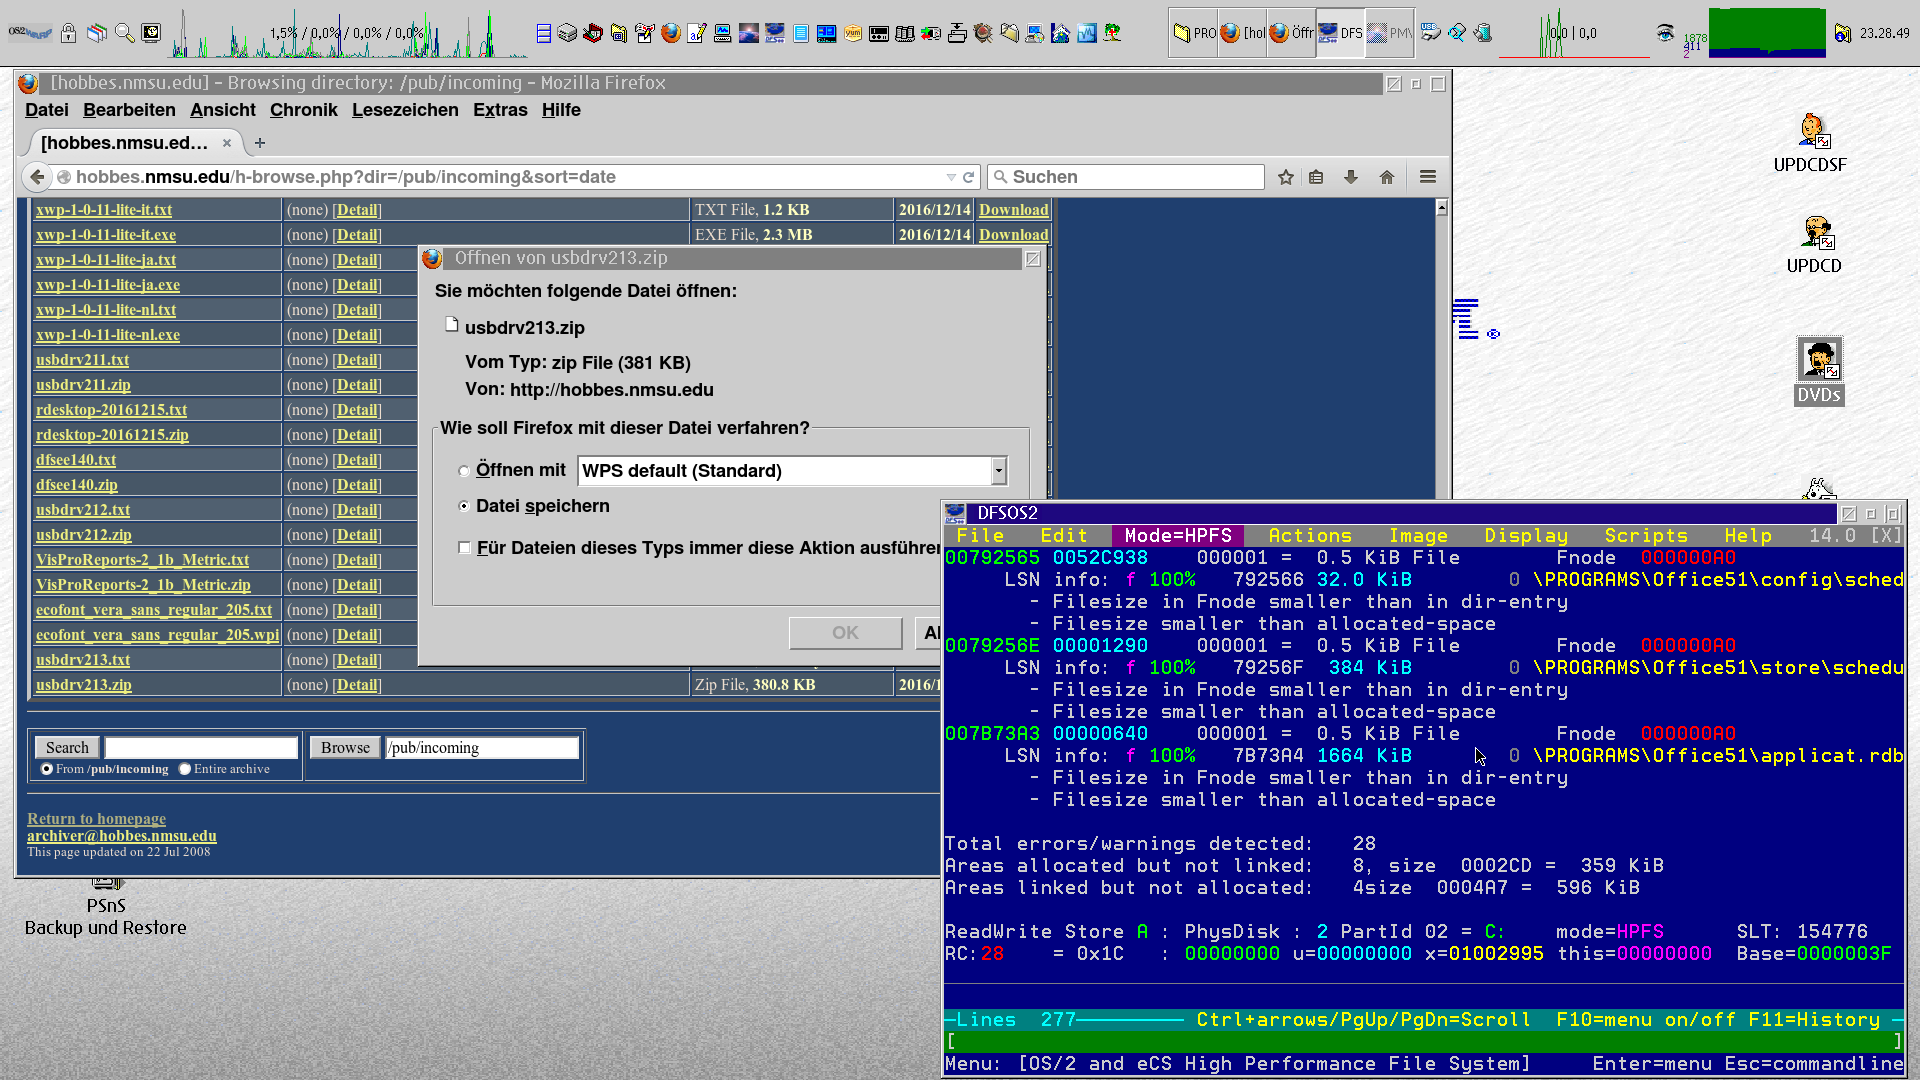Close the hobbes.nmsu.edu tab
The width and height of the screenshot is (1920, 1080).
[x=227, y=143]
